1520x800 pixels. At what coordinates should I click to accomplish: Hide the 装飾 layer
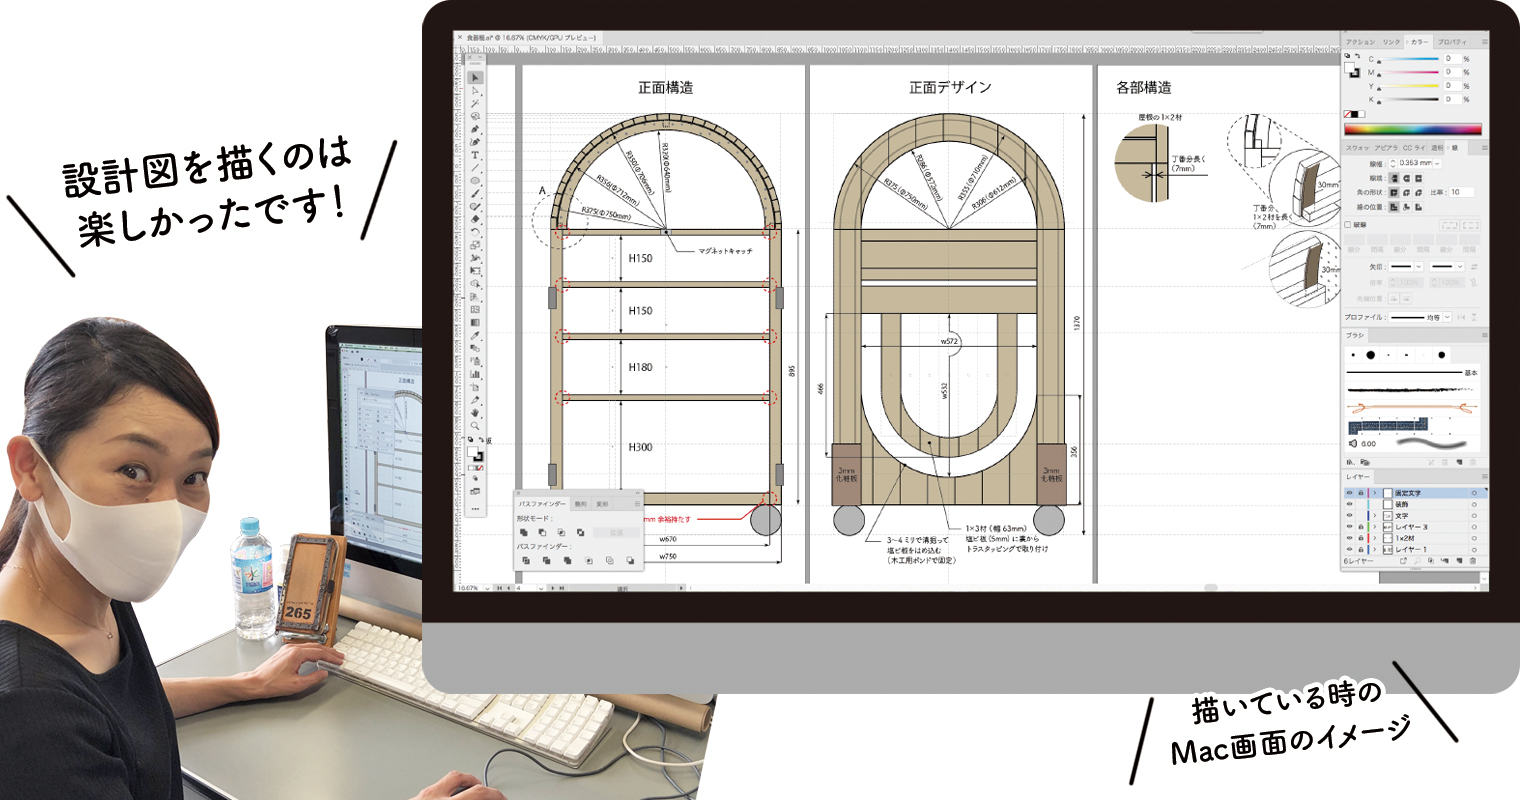[x=1350, y=504]
